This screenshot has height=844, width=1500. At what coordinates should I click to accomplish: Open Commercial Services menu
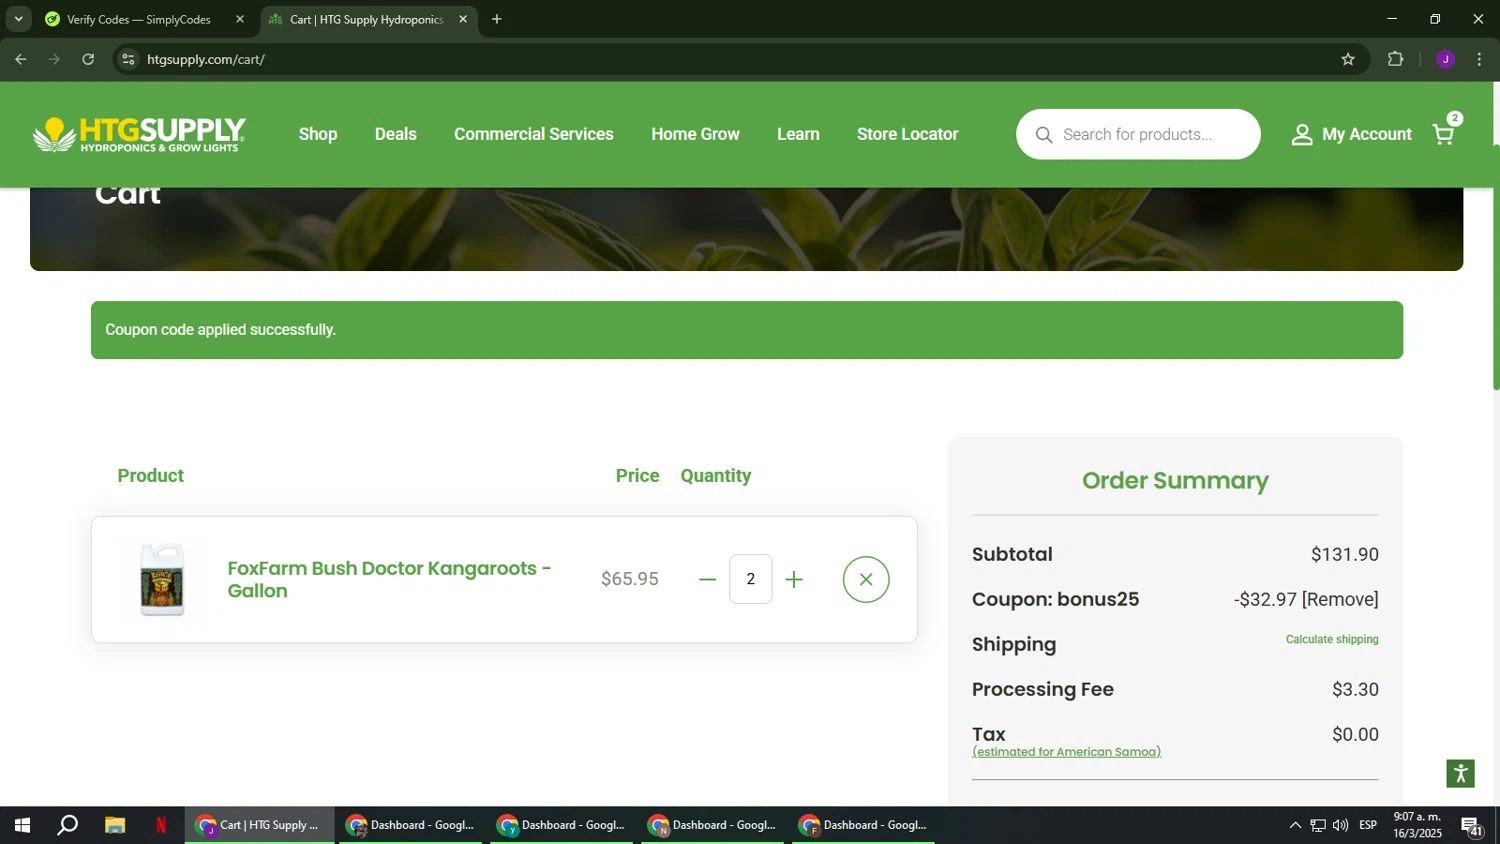pos(534,134)
